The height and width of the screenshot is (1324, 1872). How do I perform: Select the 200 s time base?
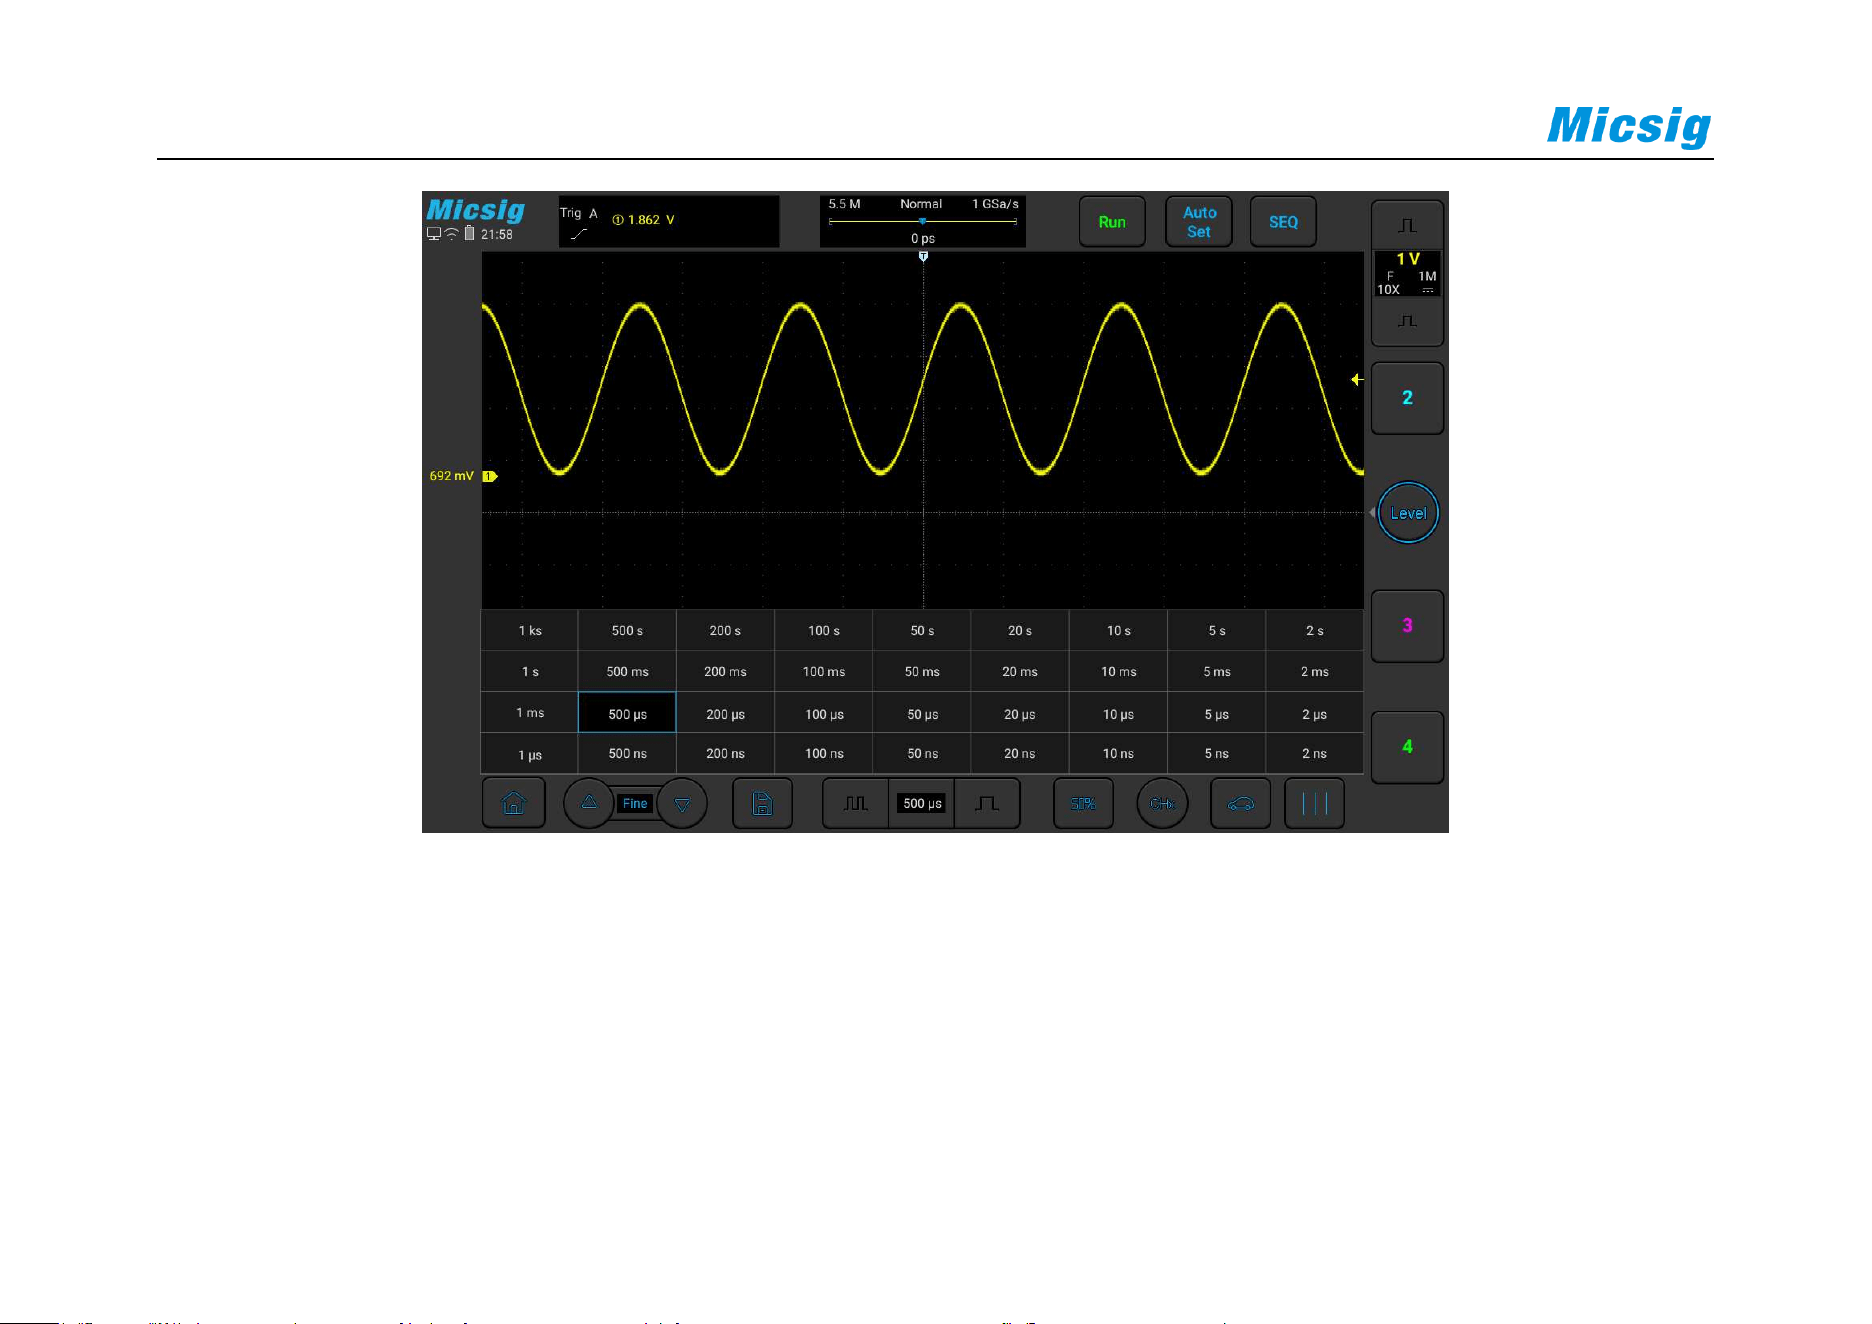click(x=725, y=631)
